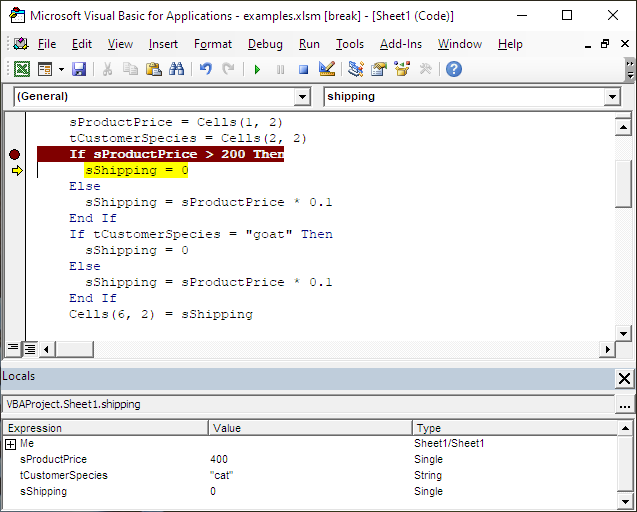Click the Undo arrow icon
Screen dimensions: 637x512
[206, 69]
